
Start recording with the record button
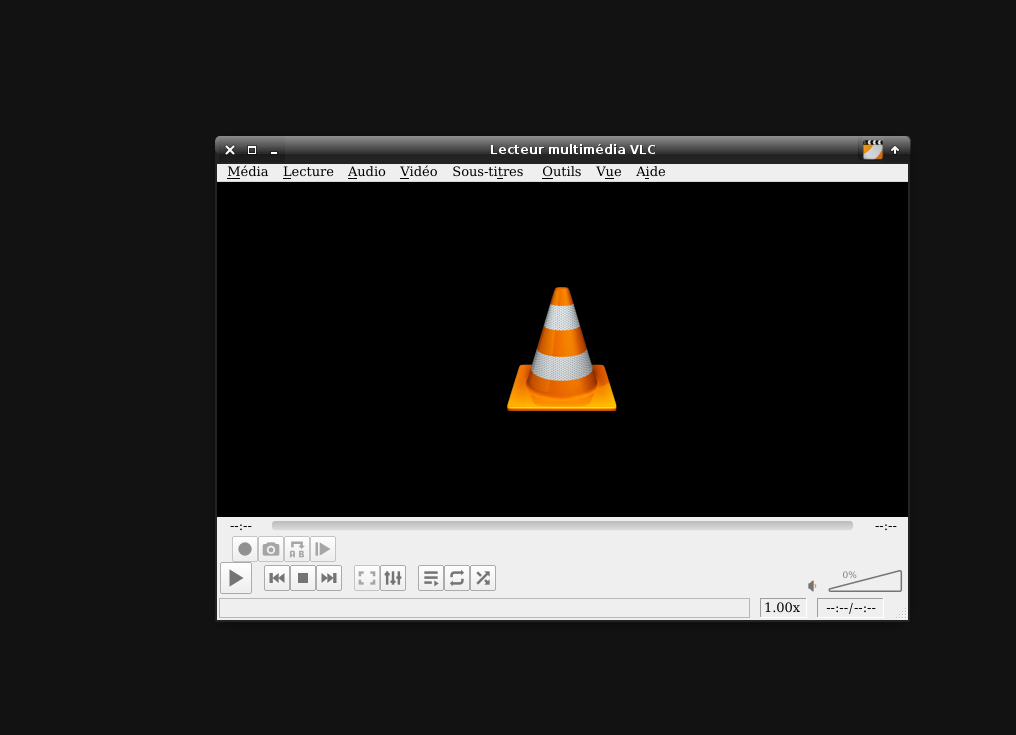(x=245, y=550)
